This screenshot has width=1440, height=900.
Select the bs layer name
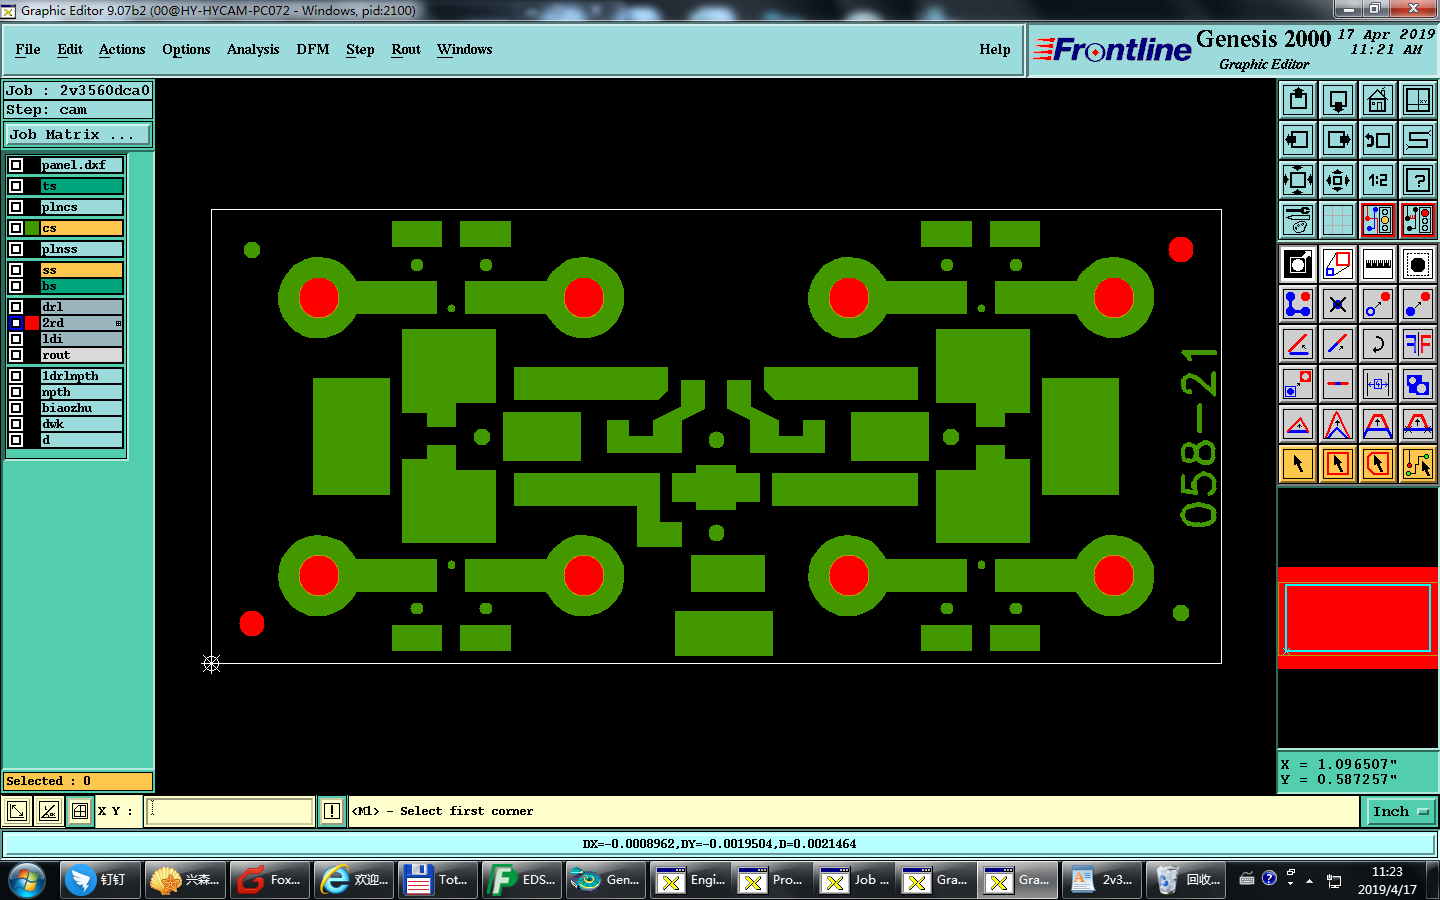[x=81, y=286]
